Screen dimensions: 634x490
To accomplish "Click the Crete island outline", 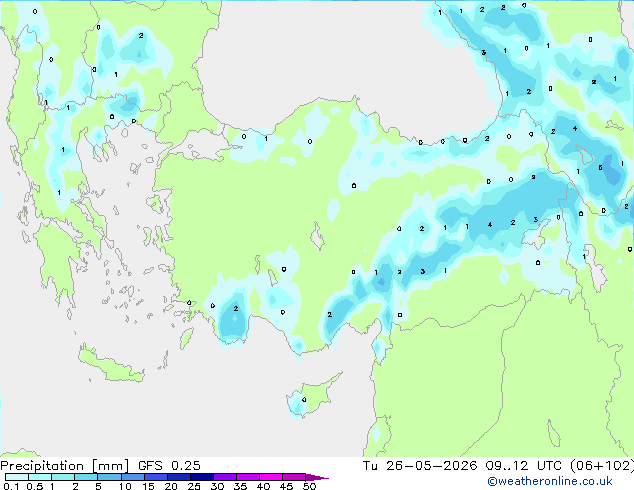I will point(111,363).
